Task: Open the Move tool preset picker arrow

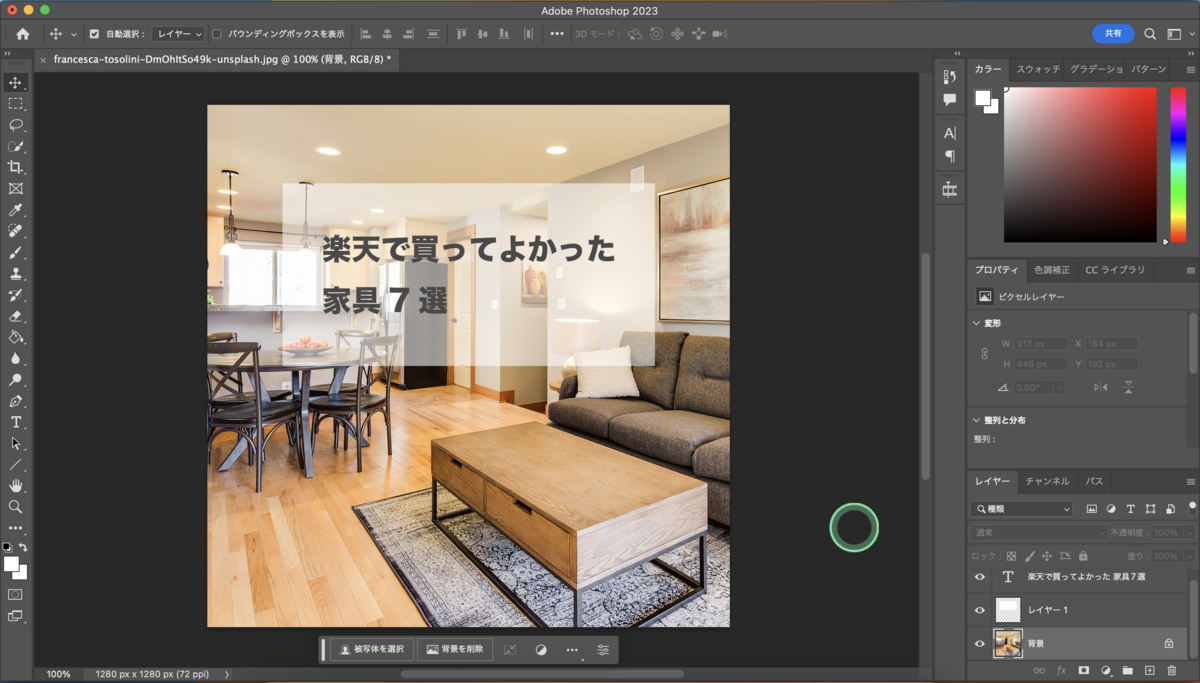Action: pyautogui.click(x=73, y=34)
